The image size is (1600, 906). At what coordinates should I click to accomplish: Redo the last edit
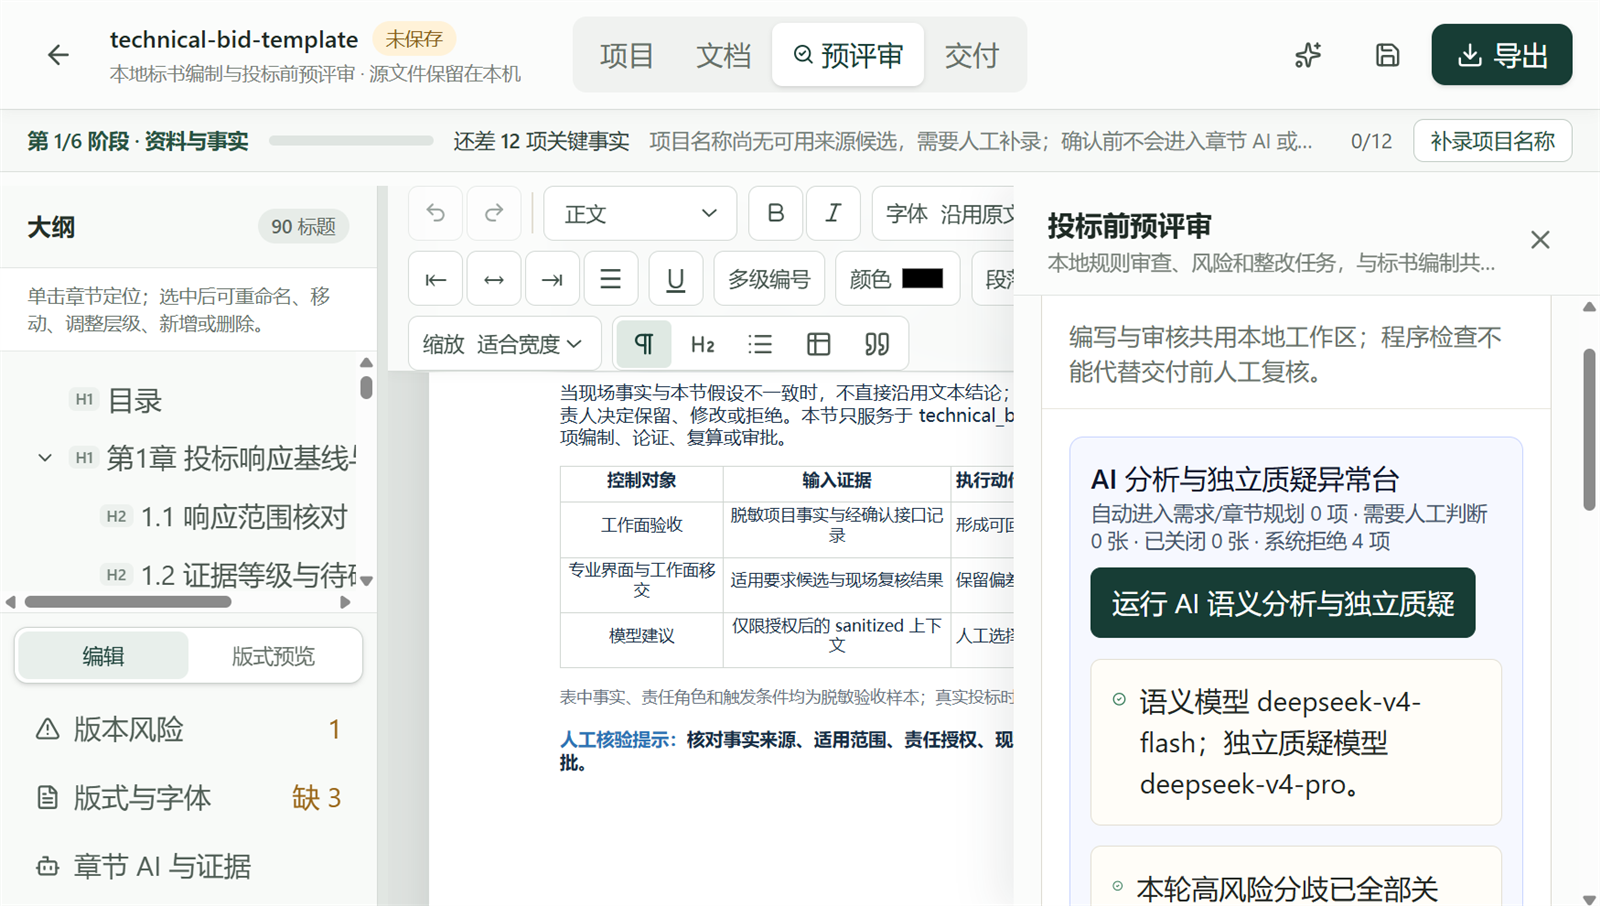coord(494,213)
